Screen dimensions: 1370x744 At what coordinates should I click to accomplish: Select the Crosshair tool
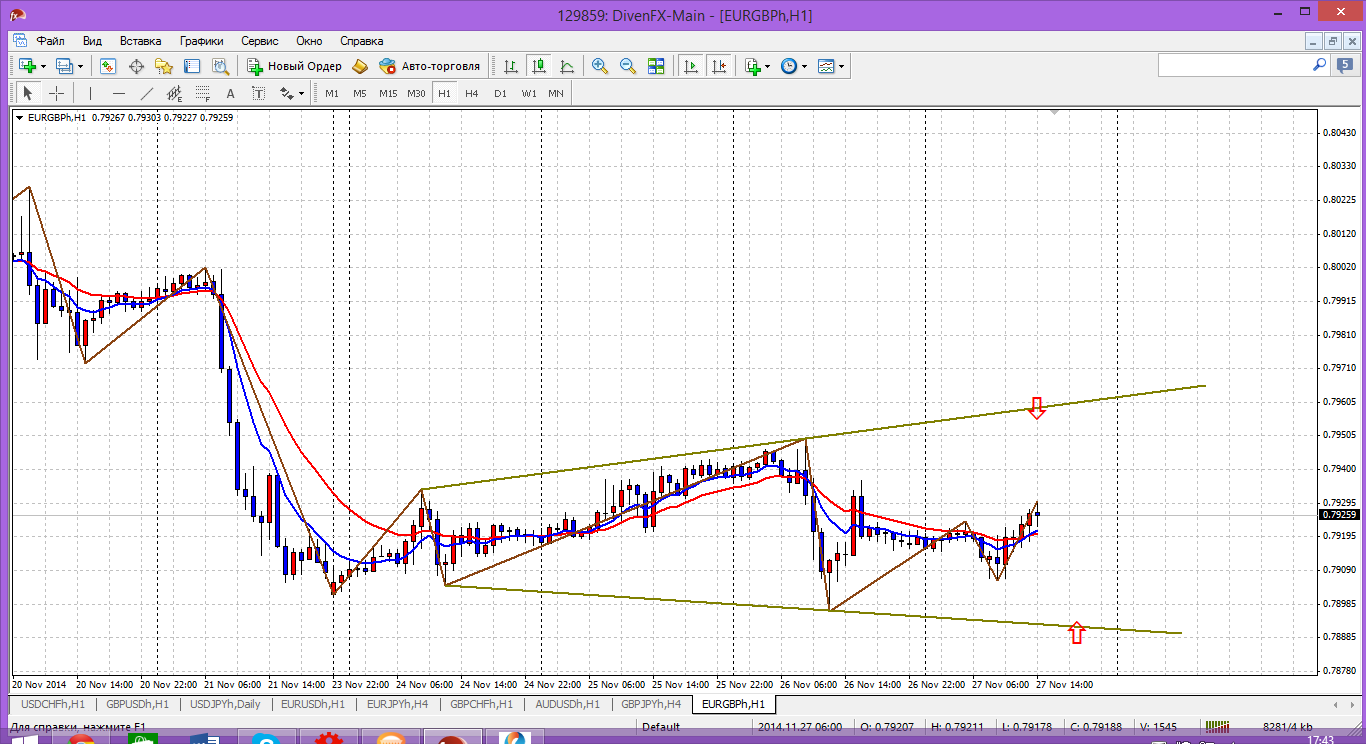(x=57, y=93)
